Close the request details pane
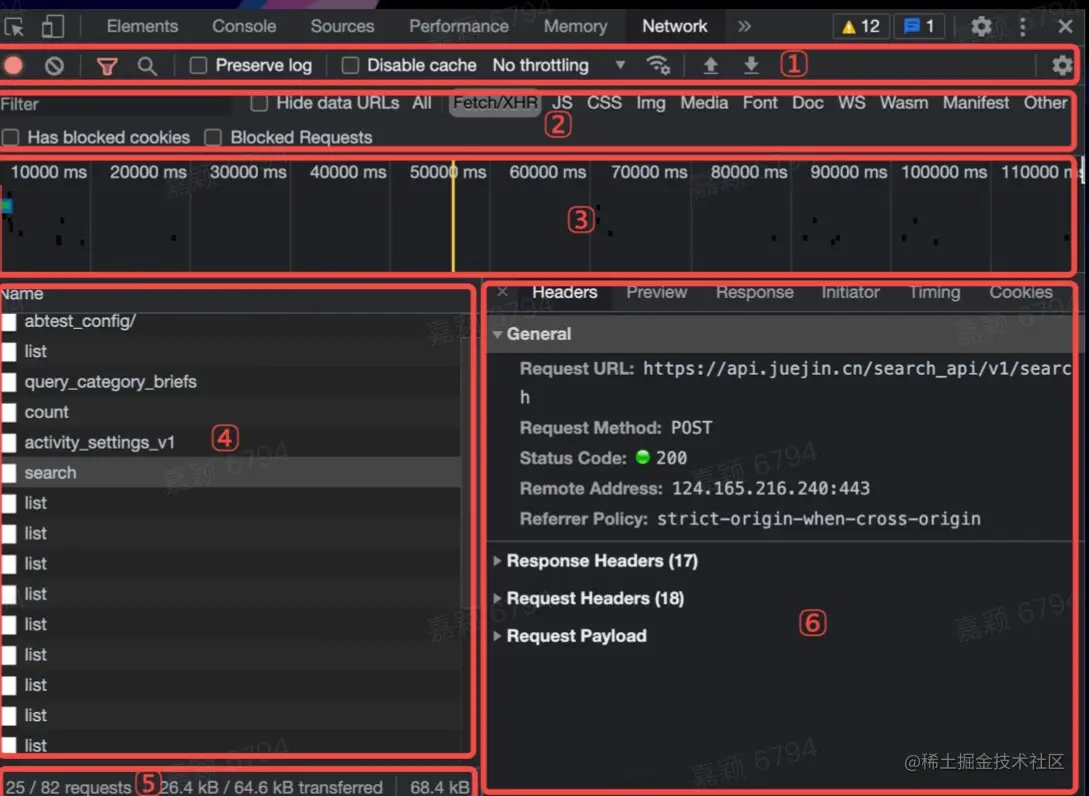The height and width of the screenshot is (796, 1089). (x=503, y=292)
